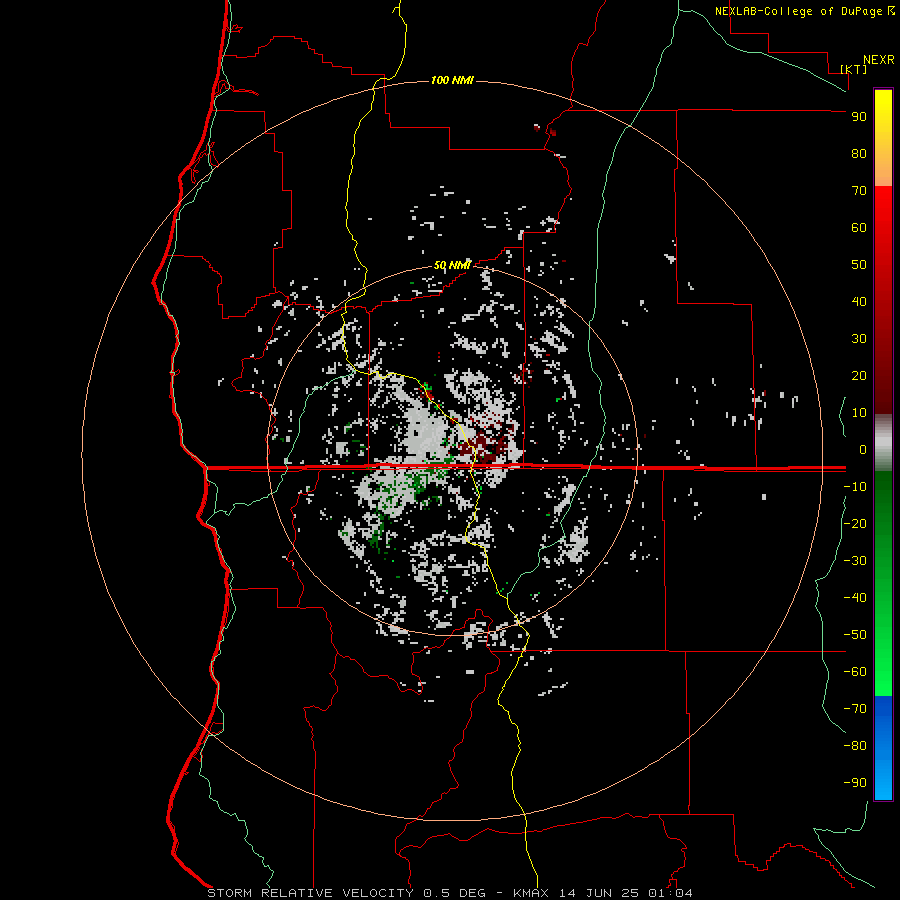
Task: Click the blue bottom segment of the color bar
Action: click(883, 748)
